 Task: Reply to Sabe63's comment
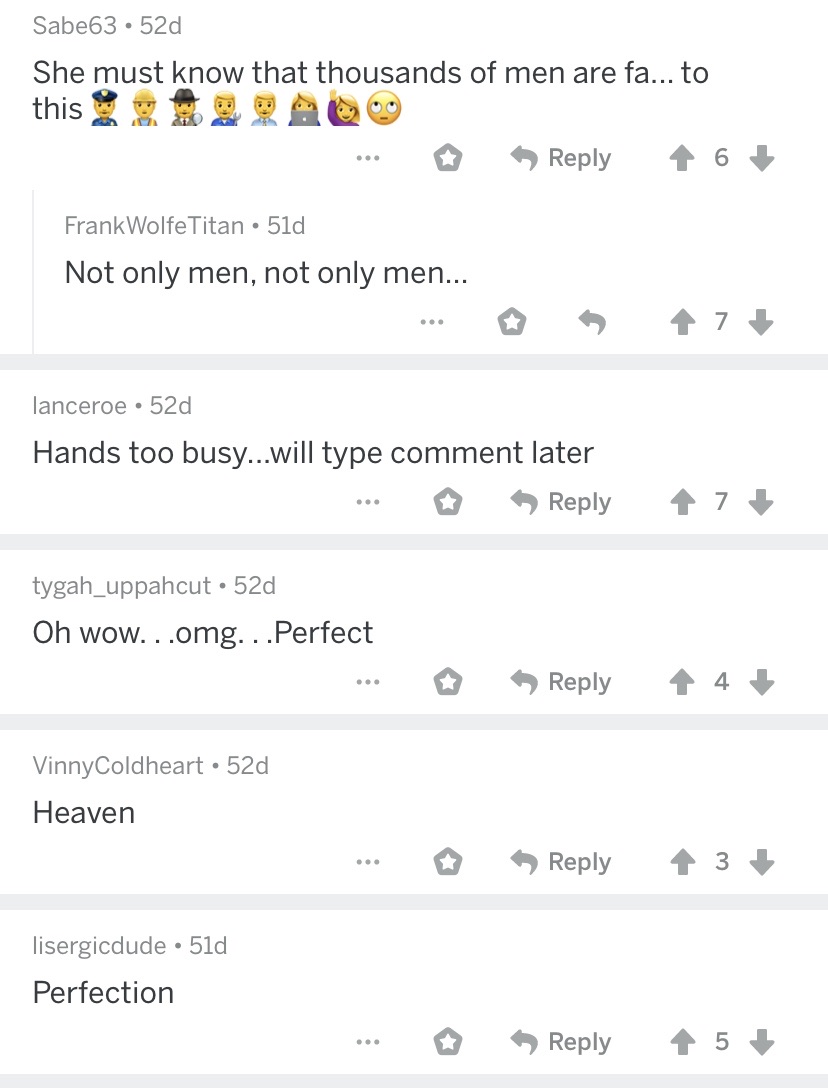tap(561, 158)
